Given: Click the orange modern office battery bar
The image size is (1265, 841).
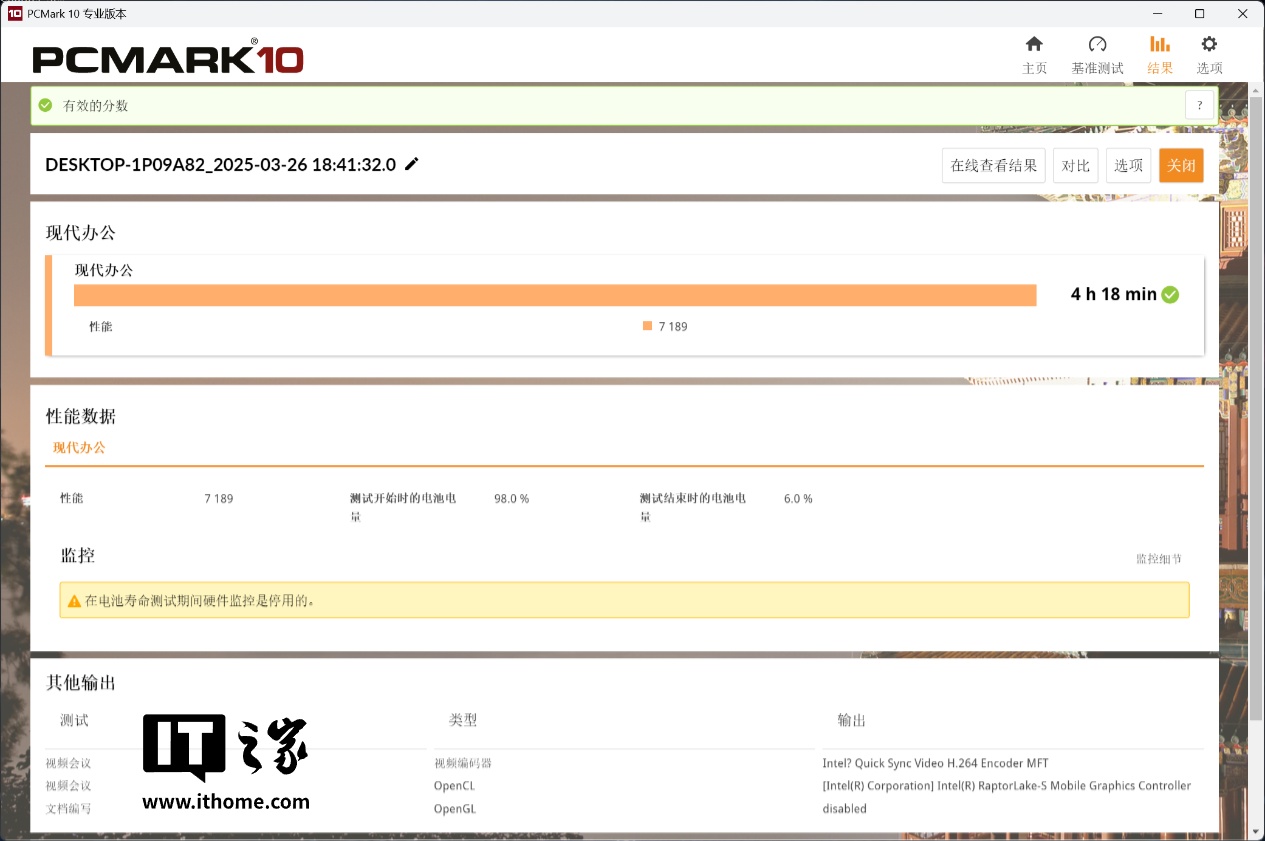Looking at the screenshot, I should tap(555, 295).
